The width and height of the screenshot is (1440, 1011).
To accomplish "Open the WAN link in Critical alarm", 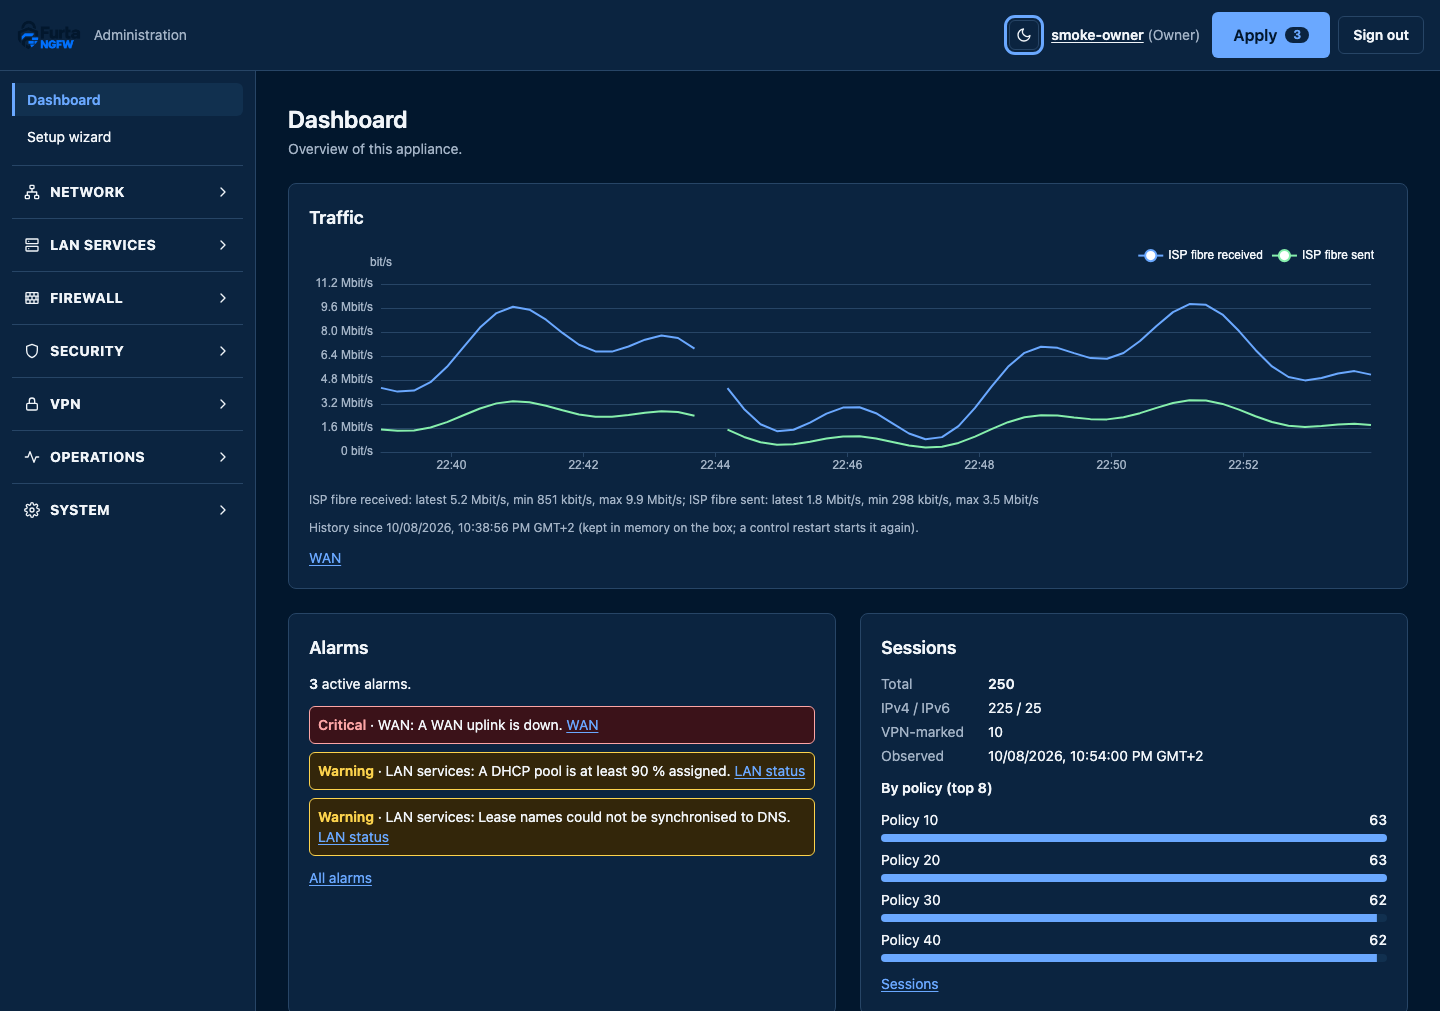I will click(582, 725).
